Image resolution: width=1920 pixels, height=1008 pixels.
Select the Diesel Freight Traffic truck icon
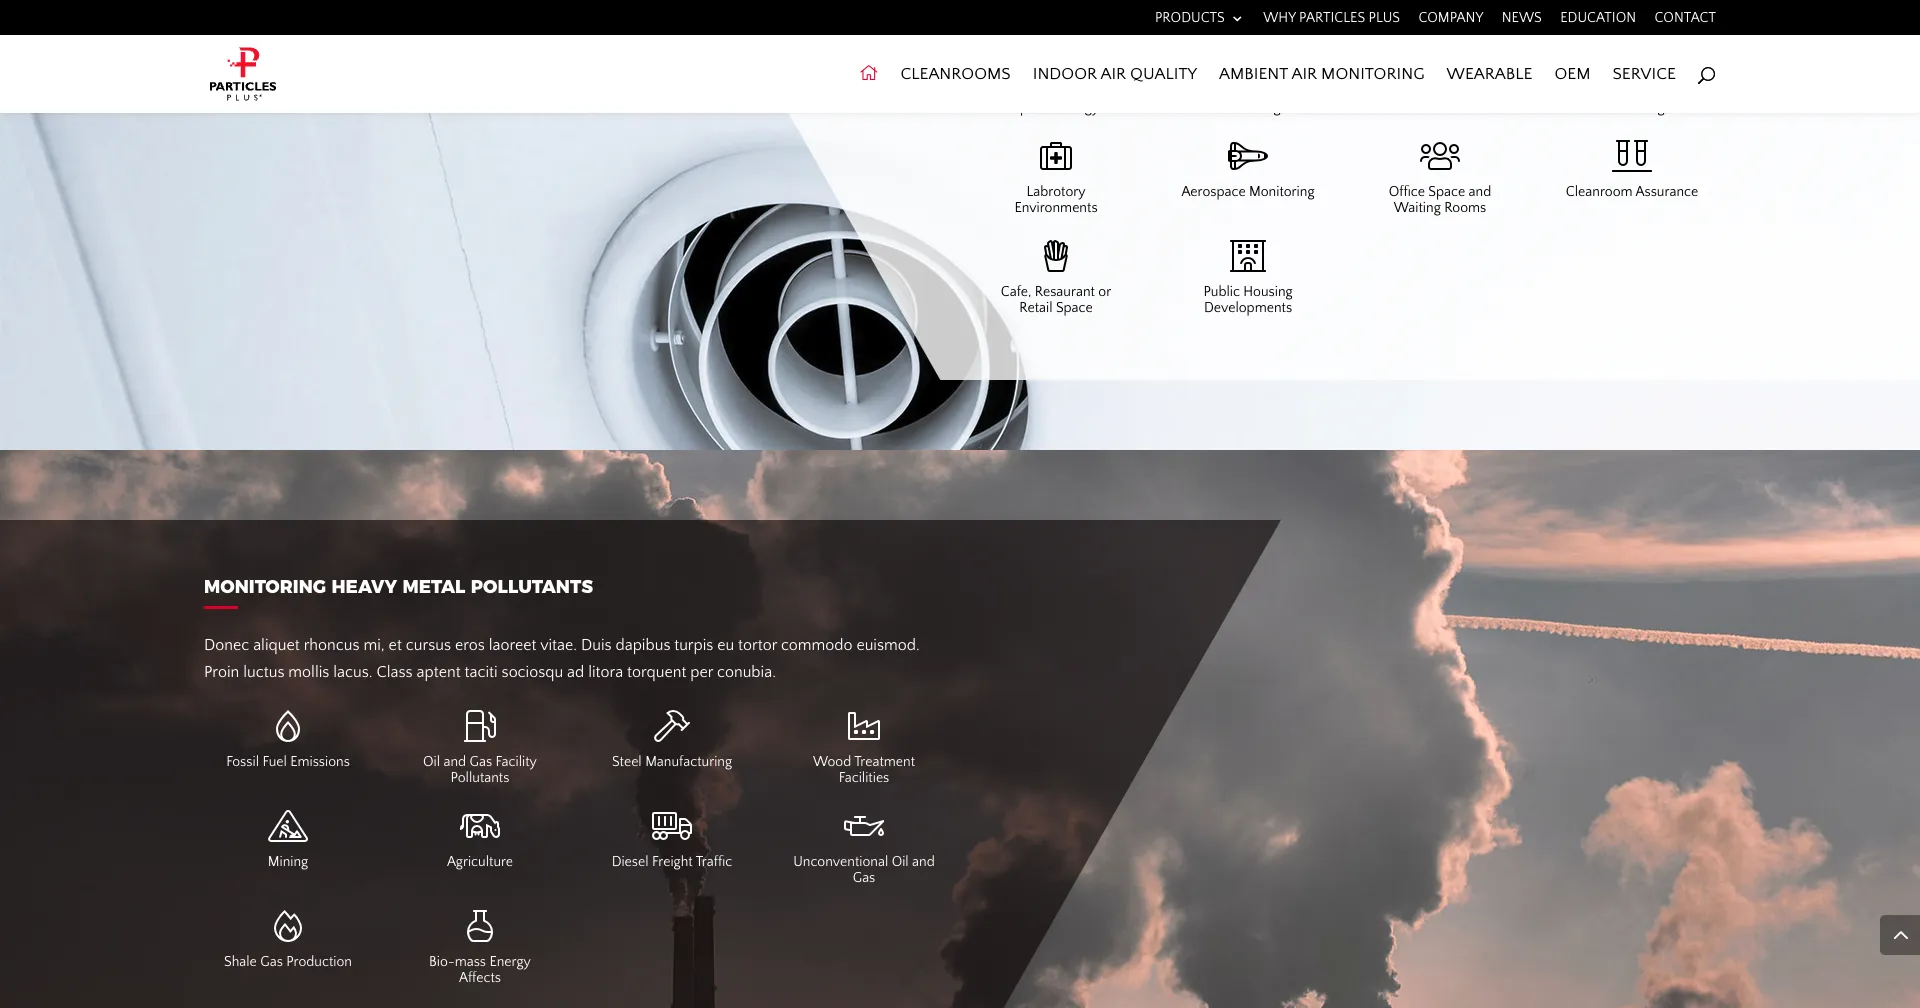671,826
